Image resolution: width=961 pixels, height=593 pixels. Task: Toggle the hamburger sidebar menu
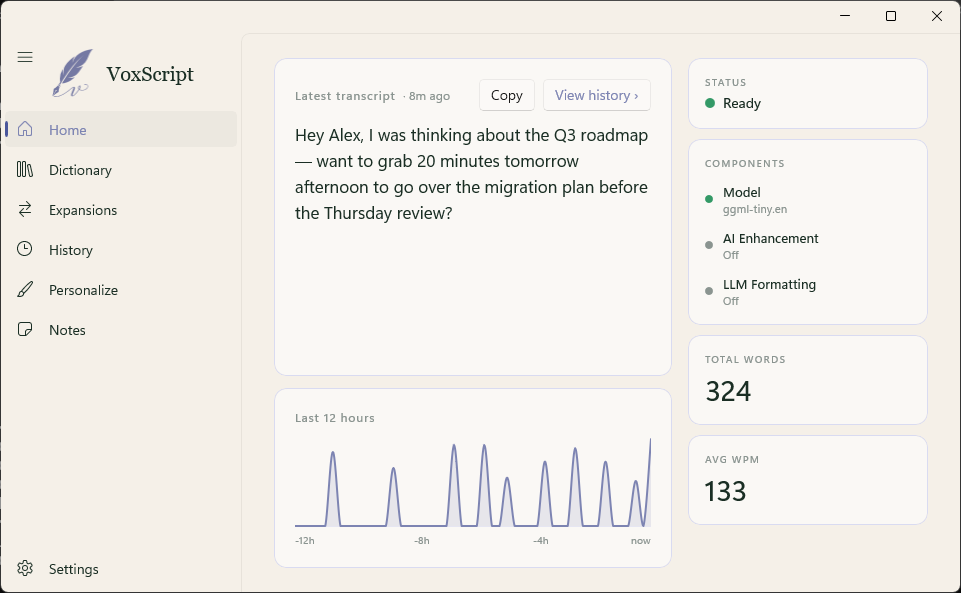25,57
